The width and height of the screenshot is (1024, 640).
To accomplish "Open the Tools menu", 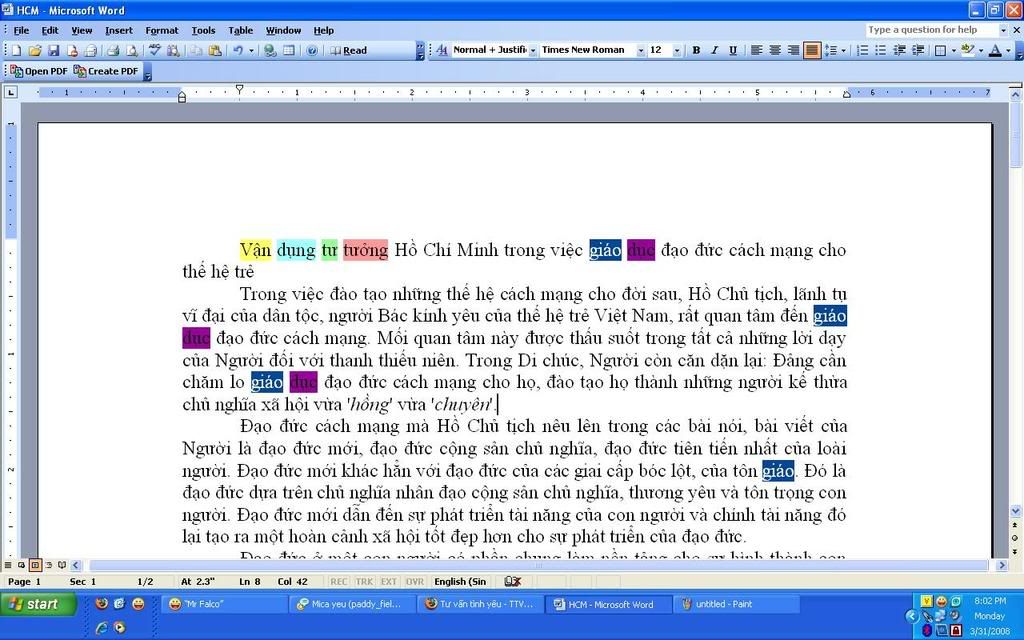I will (203, 30).
